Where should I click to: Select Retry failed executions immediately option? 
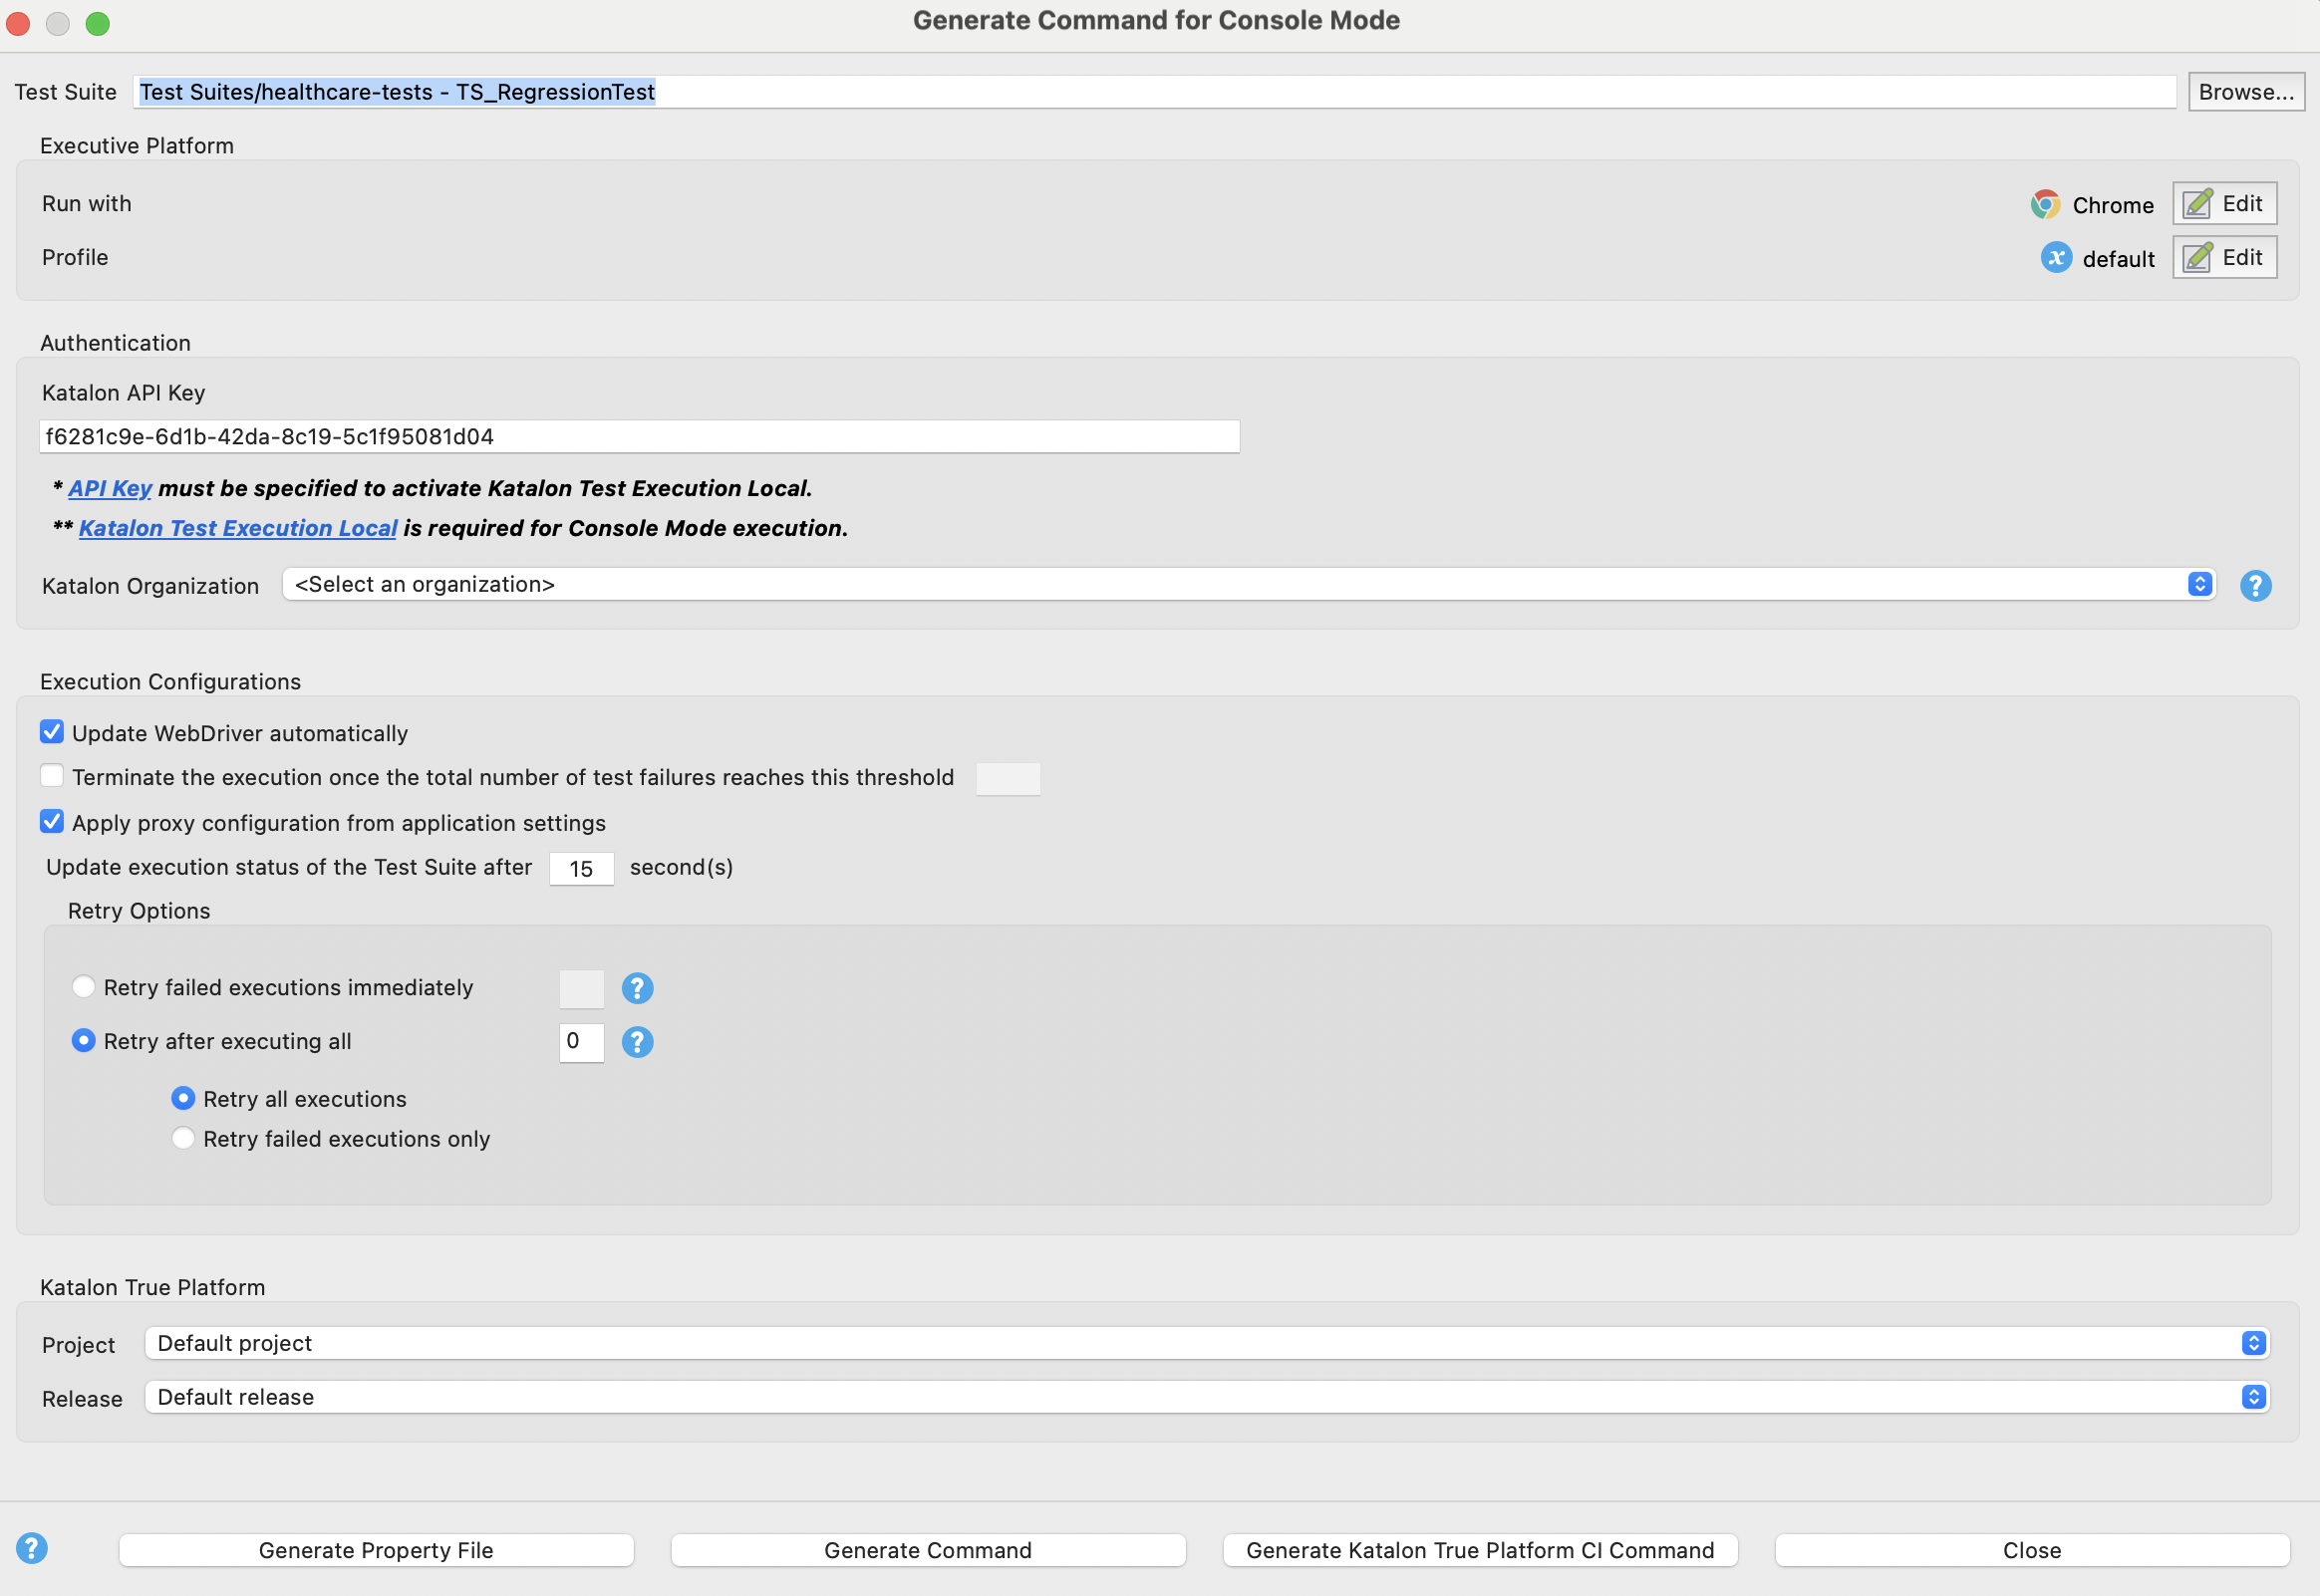click(x=84, y=987)
